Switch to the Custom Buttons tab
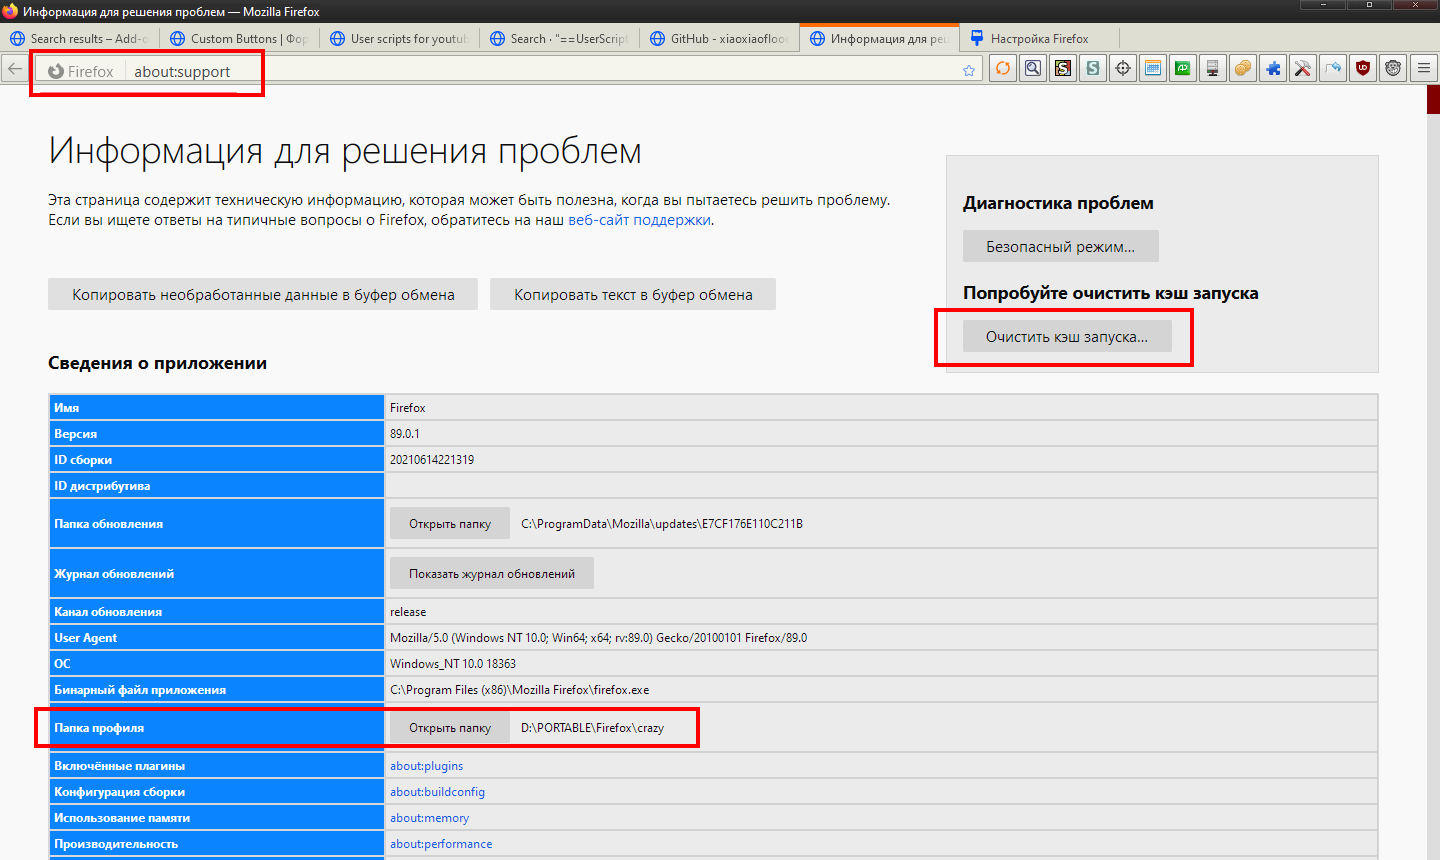The width and height of the screenshot is (1440, 860). (240, 39)
